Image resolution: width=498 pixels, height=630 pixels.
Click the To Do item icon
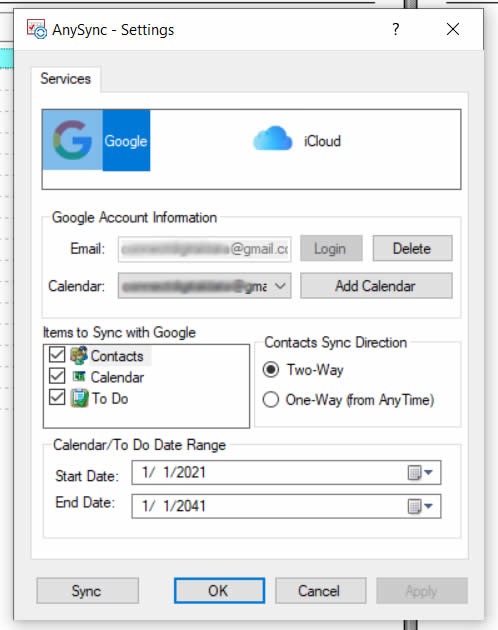point(79,398)
